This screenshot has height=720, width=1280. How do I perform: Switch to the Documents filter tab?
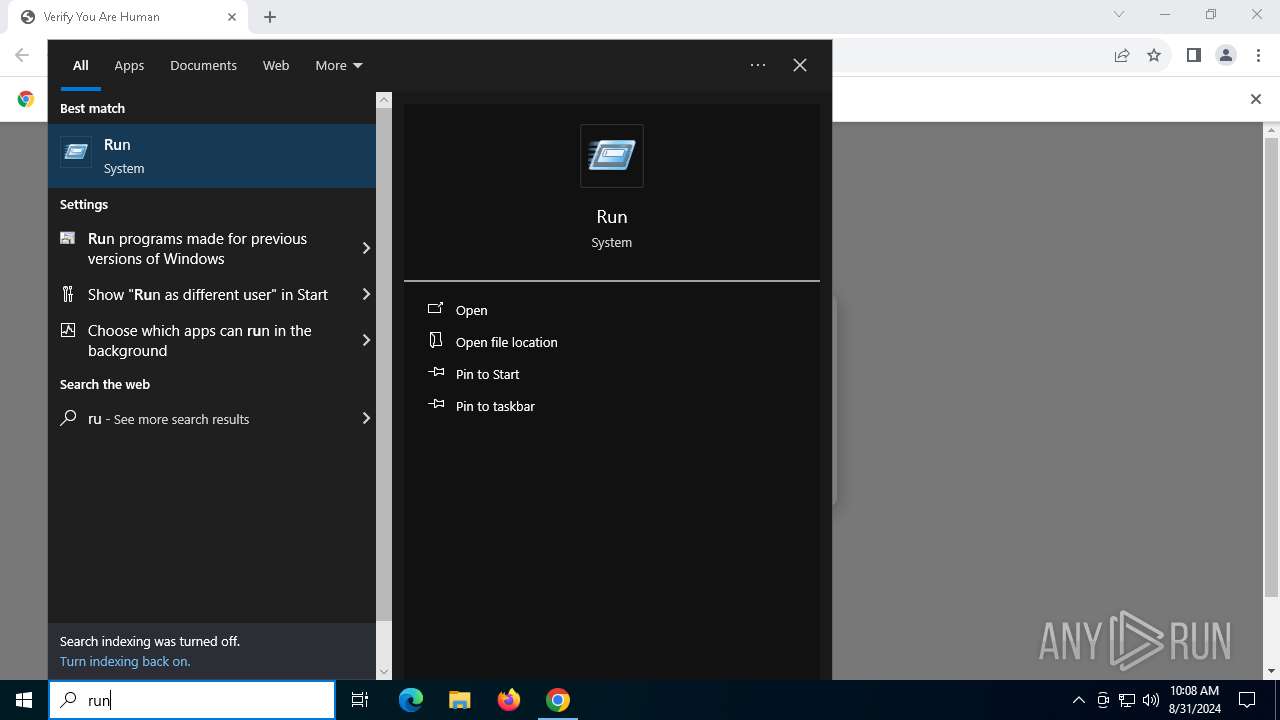203,65
